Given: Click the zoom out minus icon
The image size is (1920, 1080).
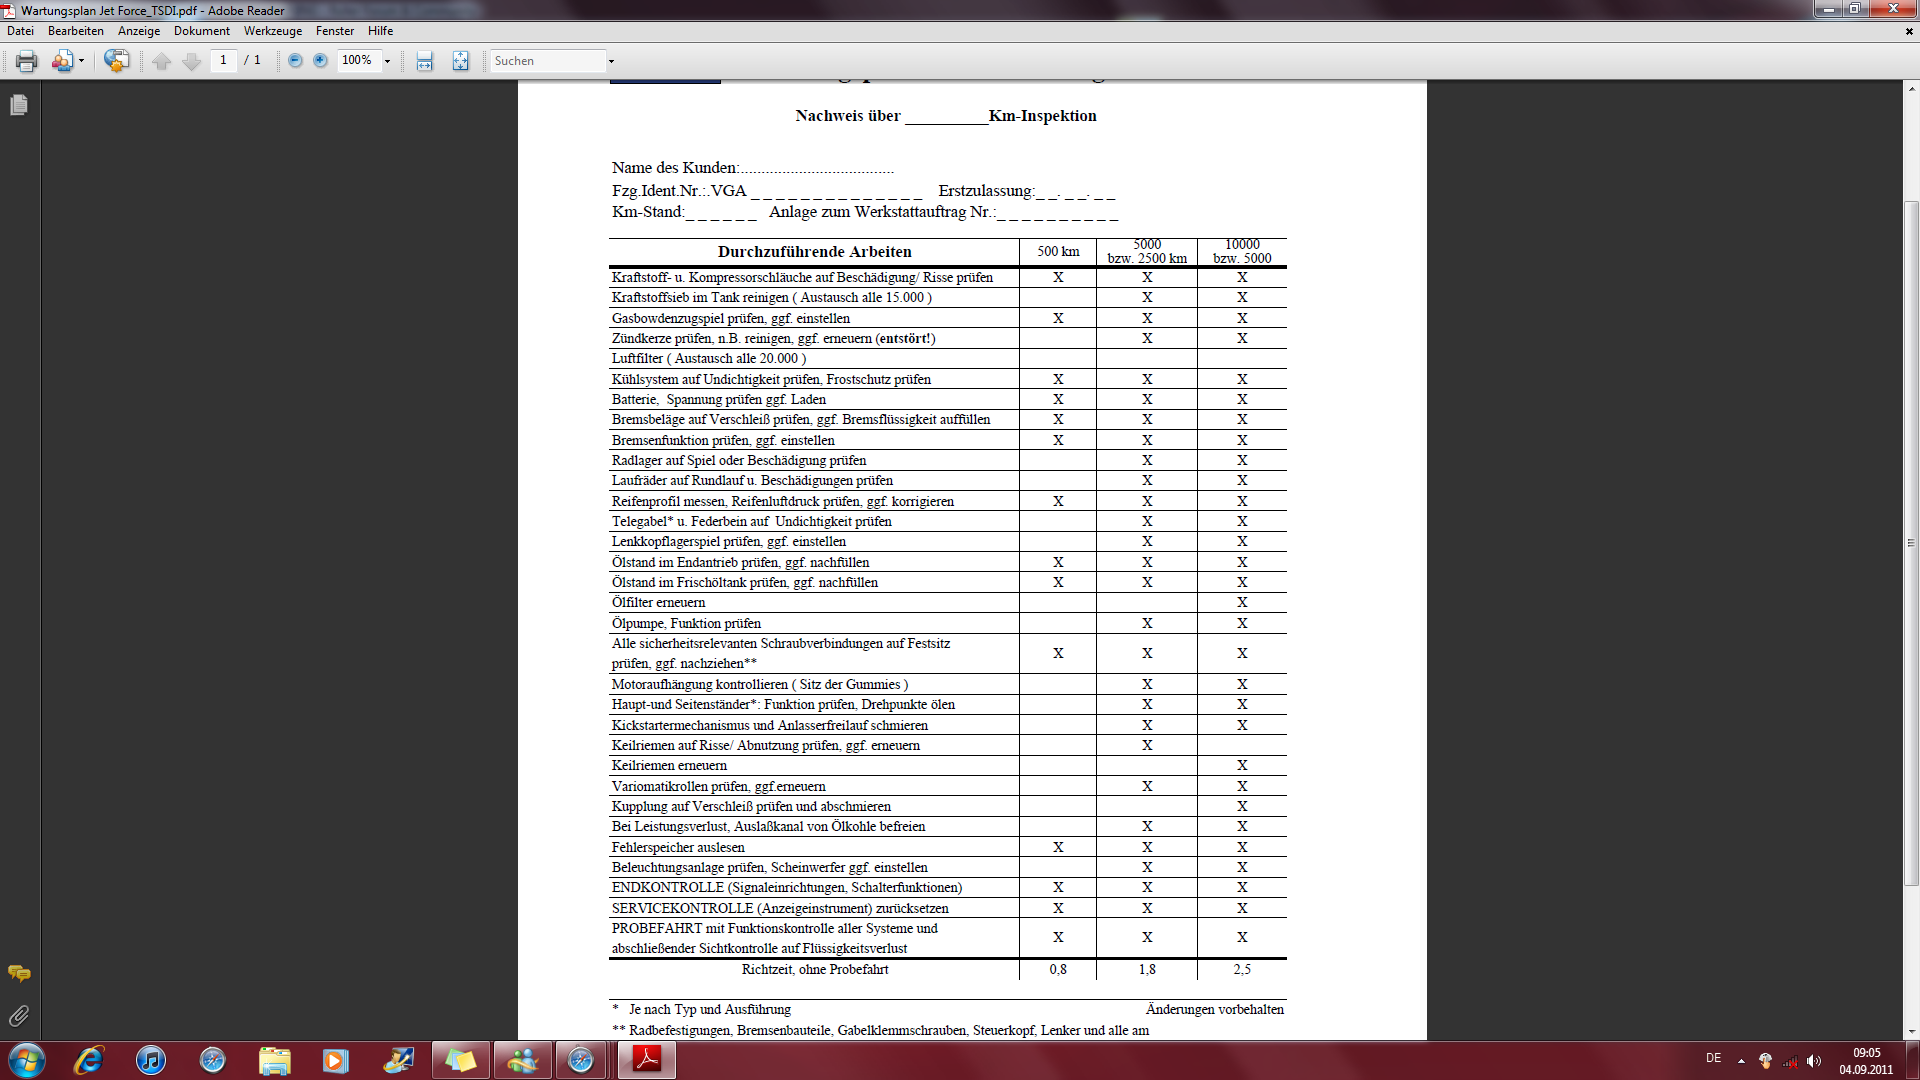Looking at the screenshot, I should pos(295,61).
